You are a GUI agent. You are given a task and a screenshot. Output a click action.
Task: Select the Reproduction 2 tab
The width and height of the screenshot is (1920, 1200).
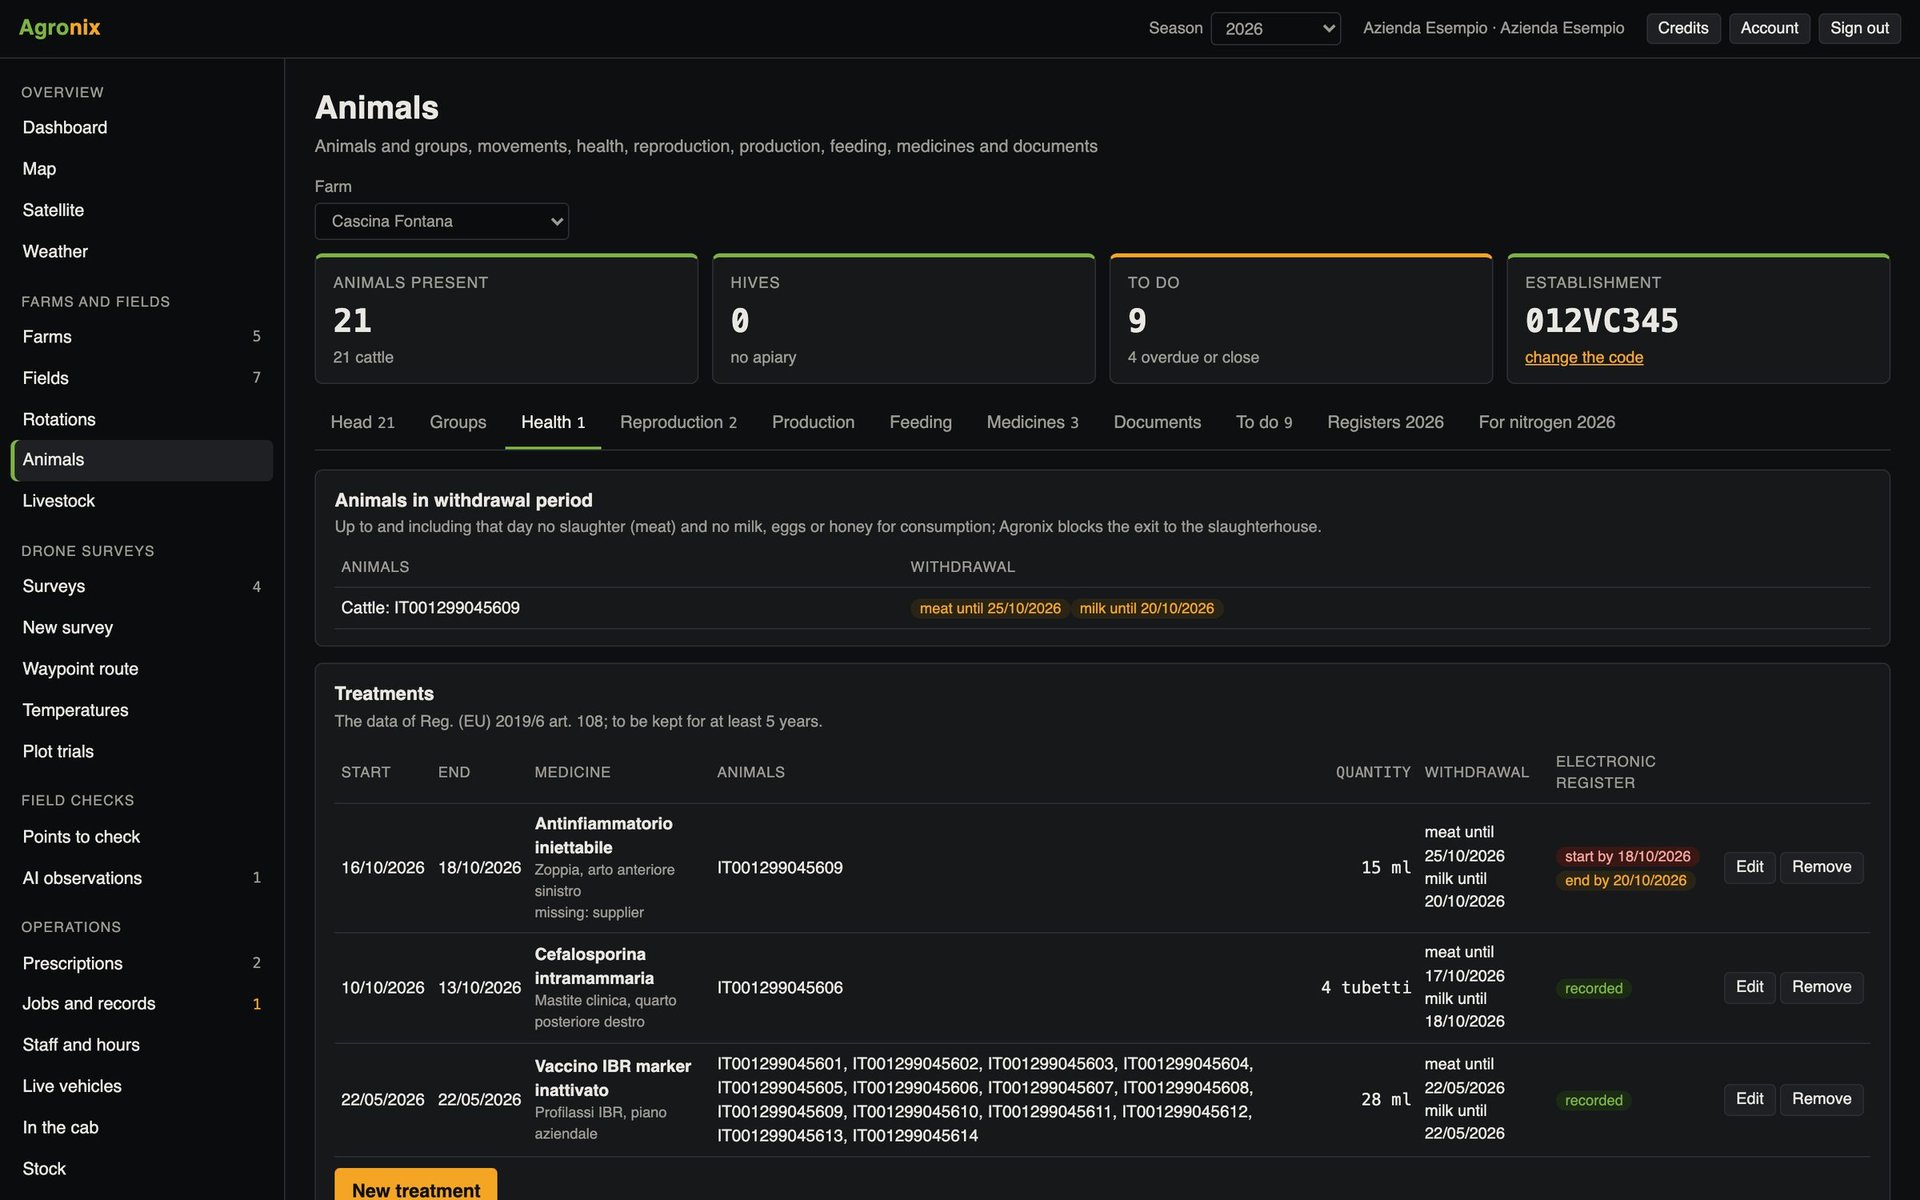(678, 422)
